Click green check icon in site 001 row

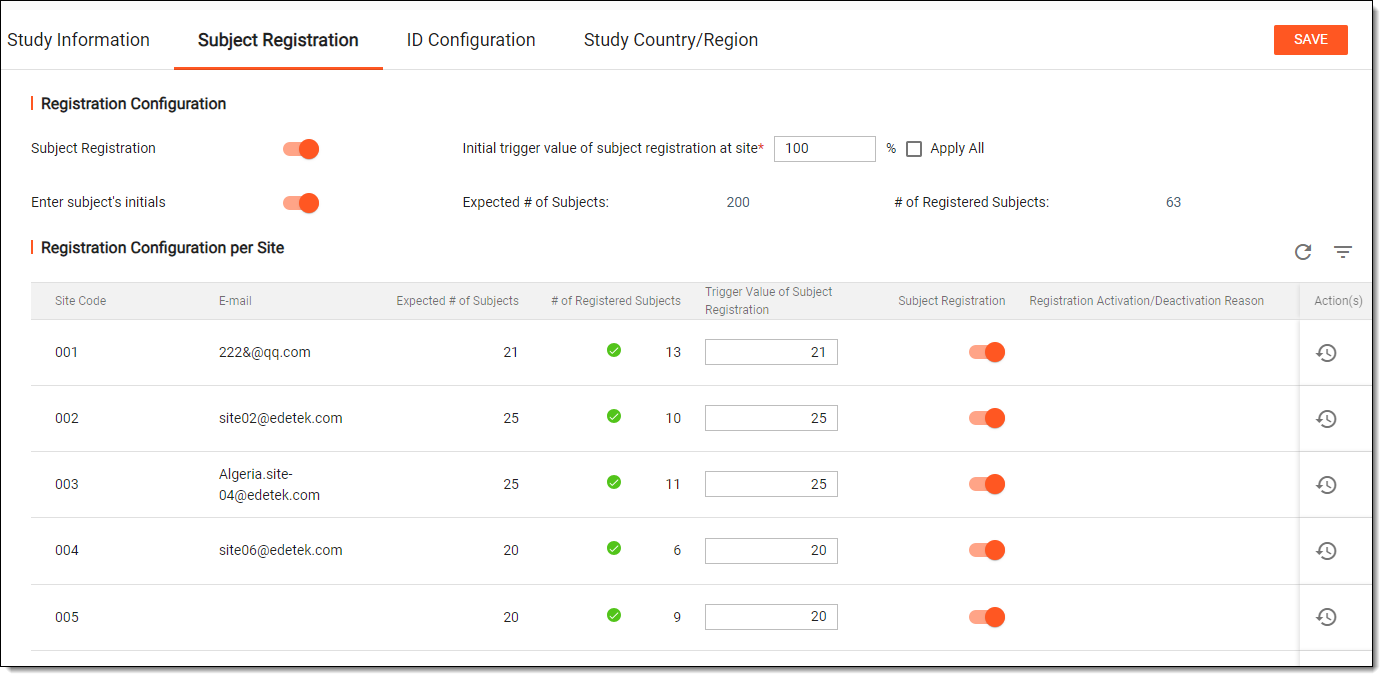coord(614,350)
